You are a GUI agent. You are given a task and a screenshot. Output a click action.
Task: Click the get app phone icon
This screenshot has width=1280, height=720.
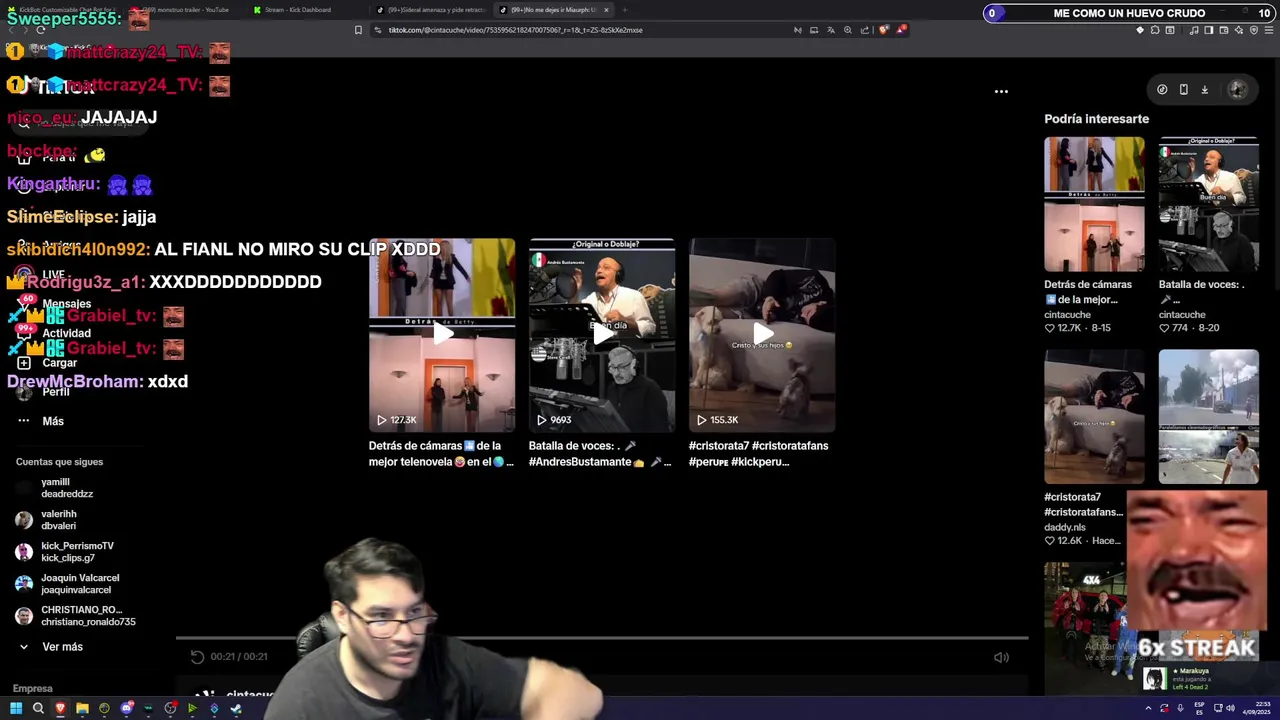(1183, 89)
